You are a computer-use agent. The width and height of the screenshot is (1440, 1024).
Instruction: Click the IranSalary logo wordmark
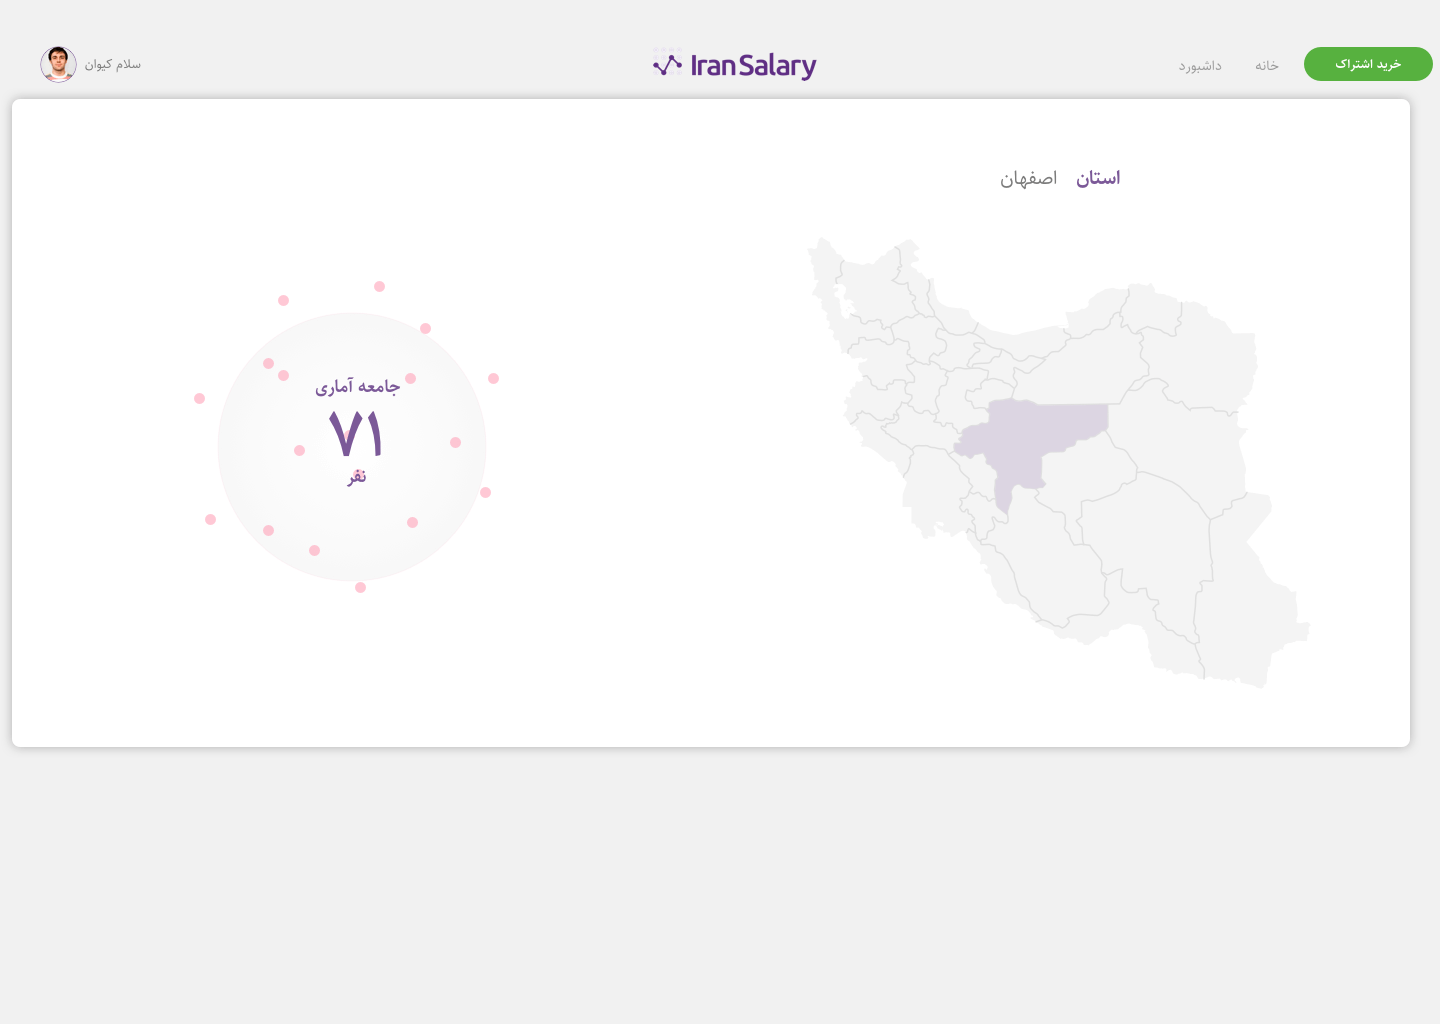(x=753, y=66)
